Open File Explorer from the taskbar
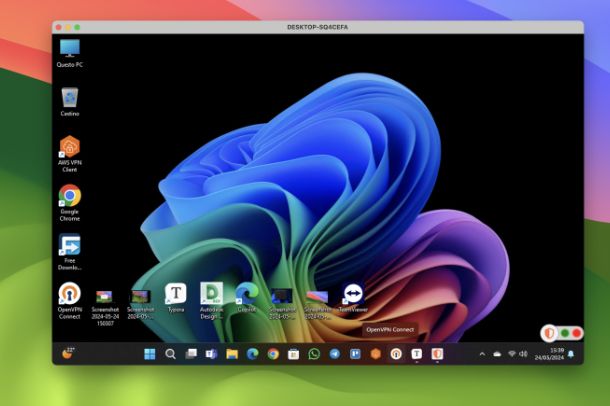The height and width of the screenshot is (406, 610). click(232, 354)
